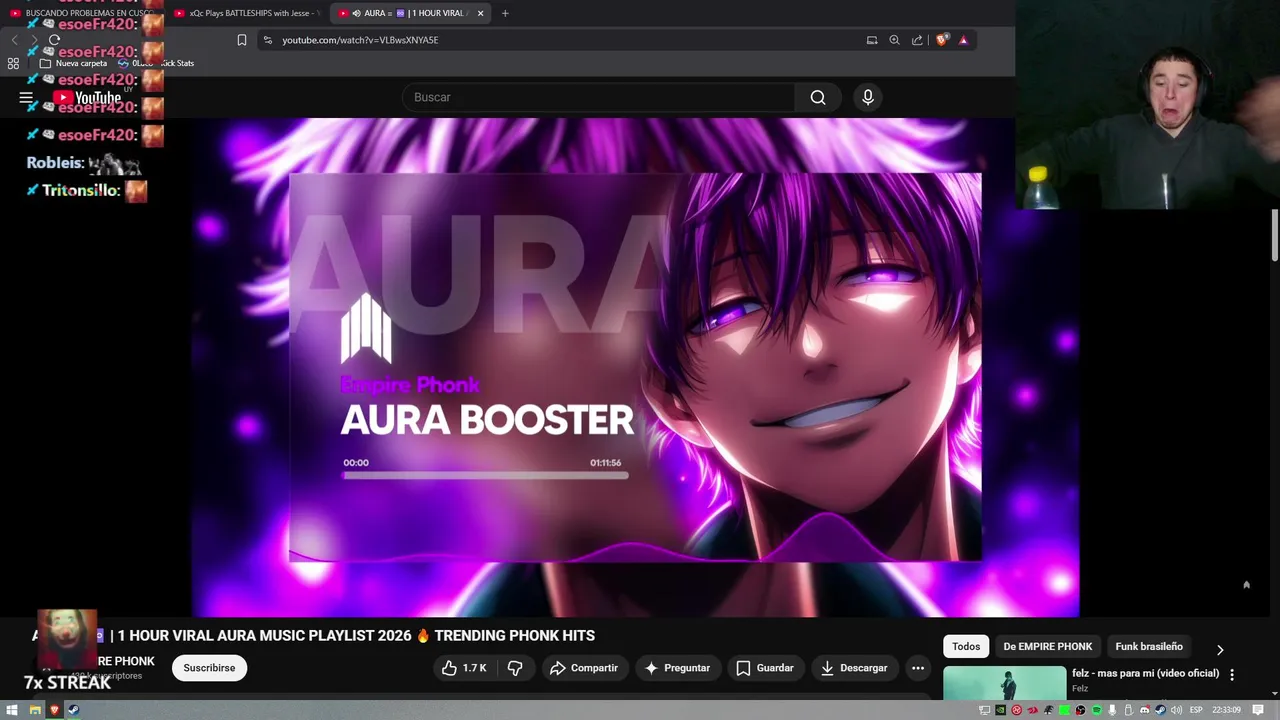Start voice search with the microphone icon
Screen dimensions: 1280x720
(x=868, y=97)
